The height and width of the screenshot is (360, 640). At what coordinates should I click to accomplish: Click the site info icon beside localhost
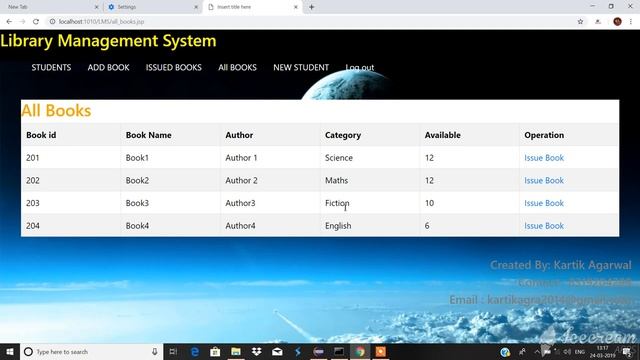tap(52, 22)
